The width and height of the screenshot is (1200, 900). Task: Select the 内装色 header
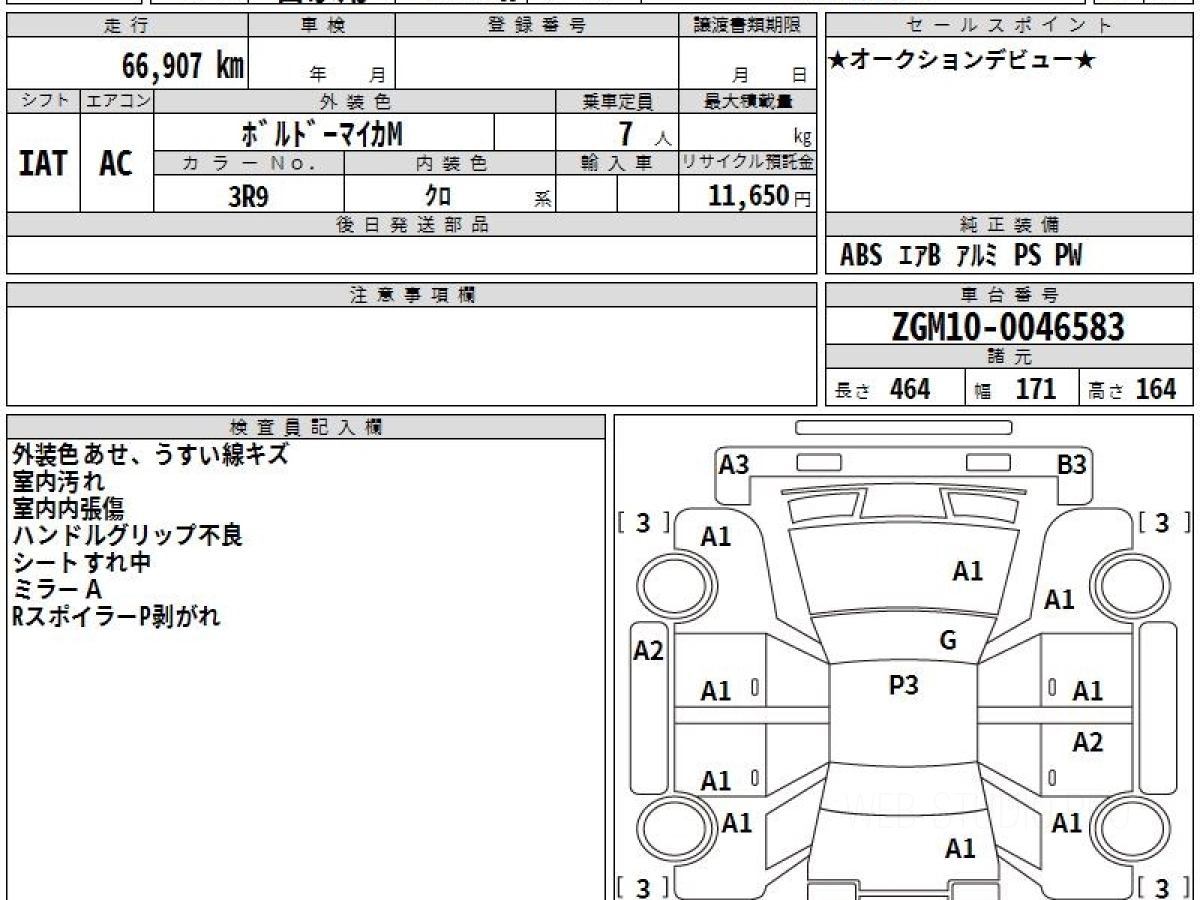tap(450, 163)
